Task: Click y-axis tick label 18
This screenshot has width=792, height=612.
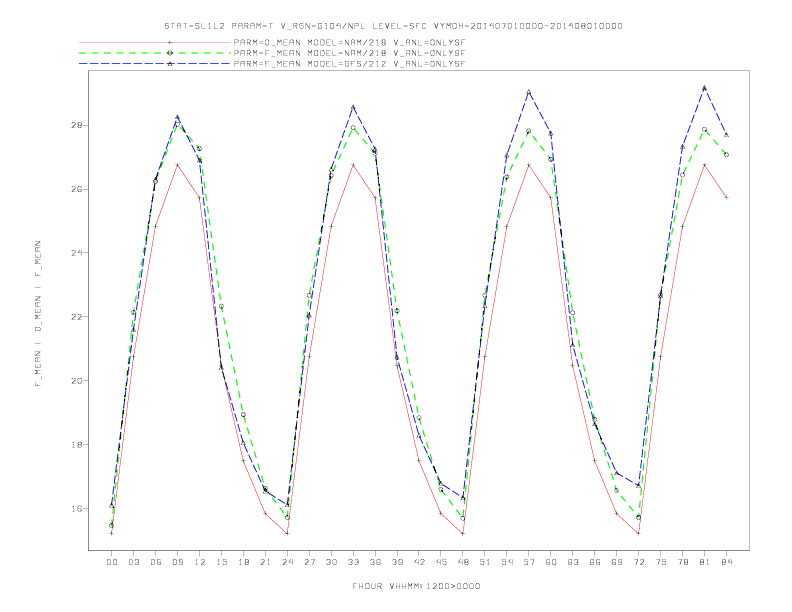Action: [x=76, y=444]
